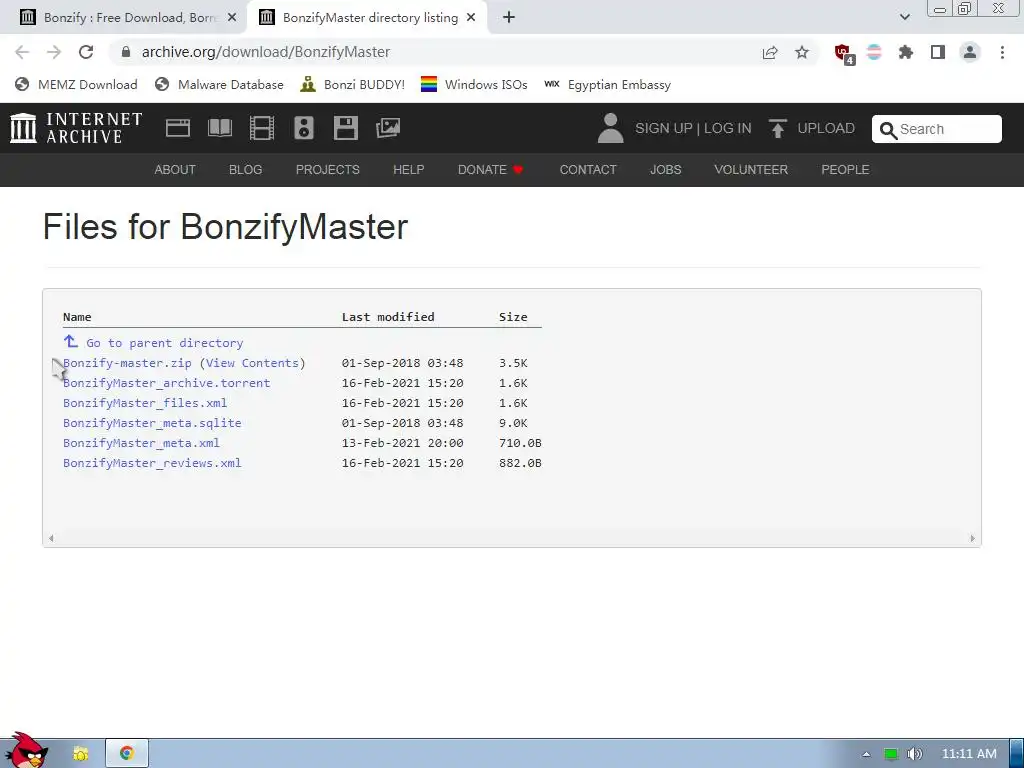Open the Angry Birds Start button

[x=27, y=751]
